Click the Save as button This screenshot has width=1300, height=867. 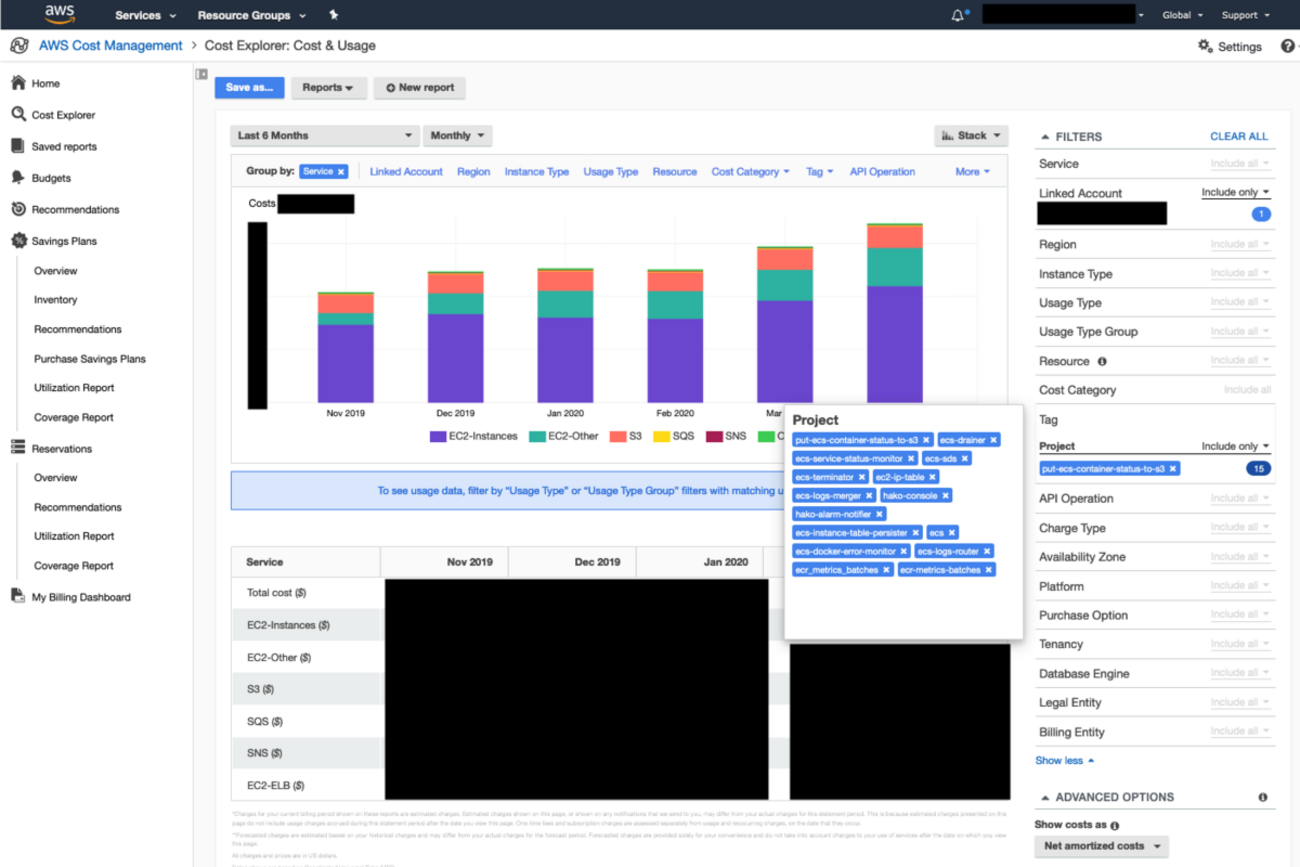(x=249, y=87)
